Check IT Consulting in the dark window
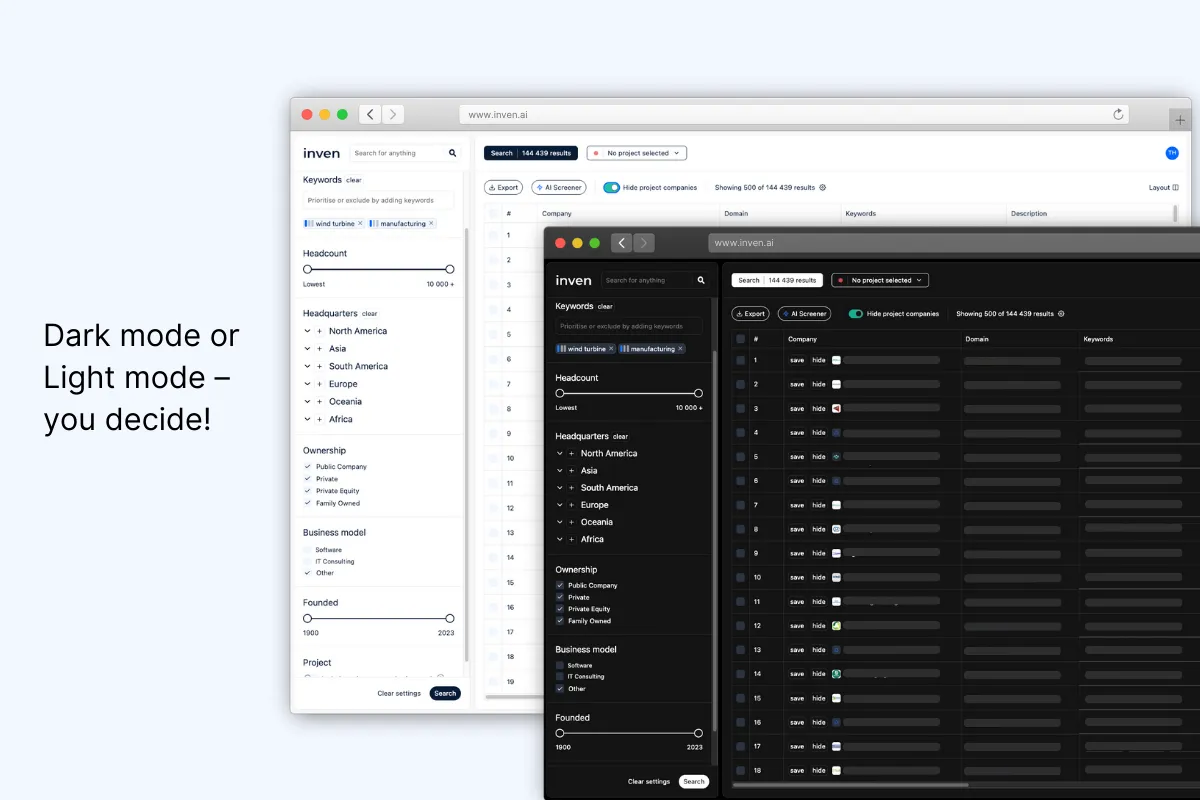1200x800 pixels. point(560,677)
